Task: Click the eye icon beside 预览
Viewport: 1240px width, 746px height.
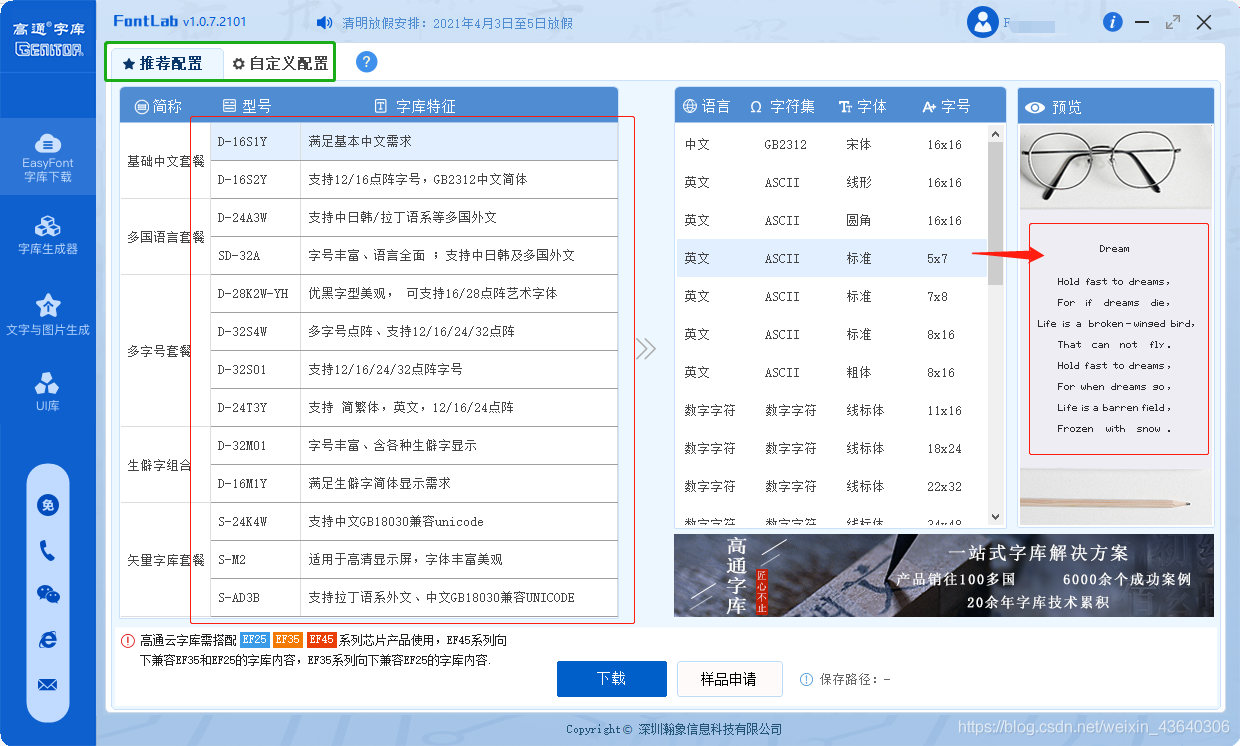Action: point(1035,107)
